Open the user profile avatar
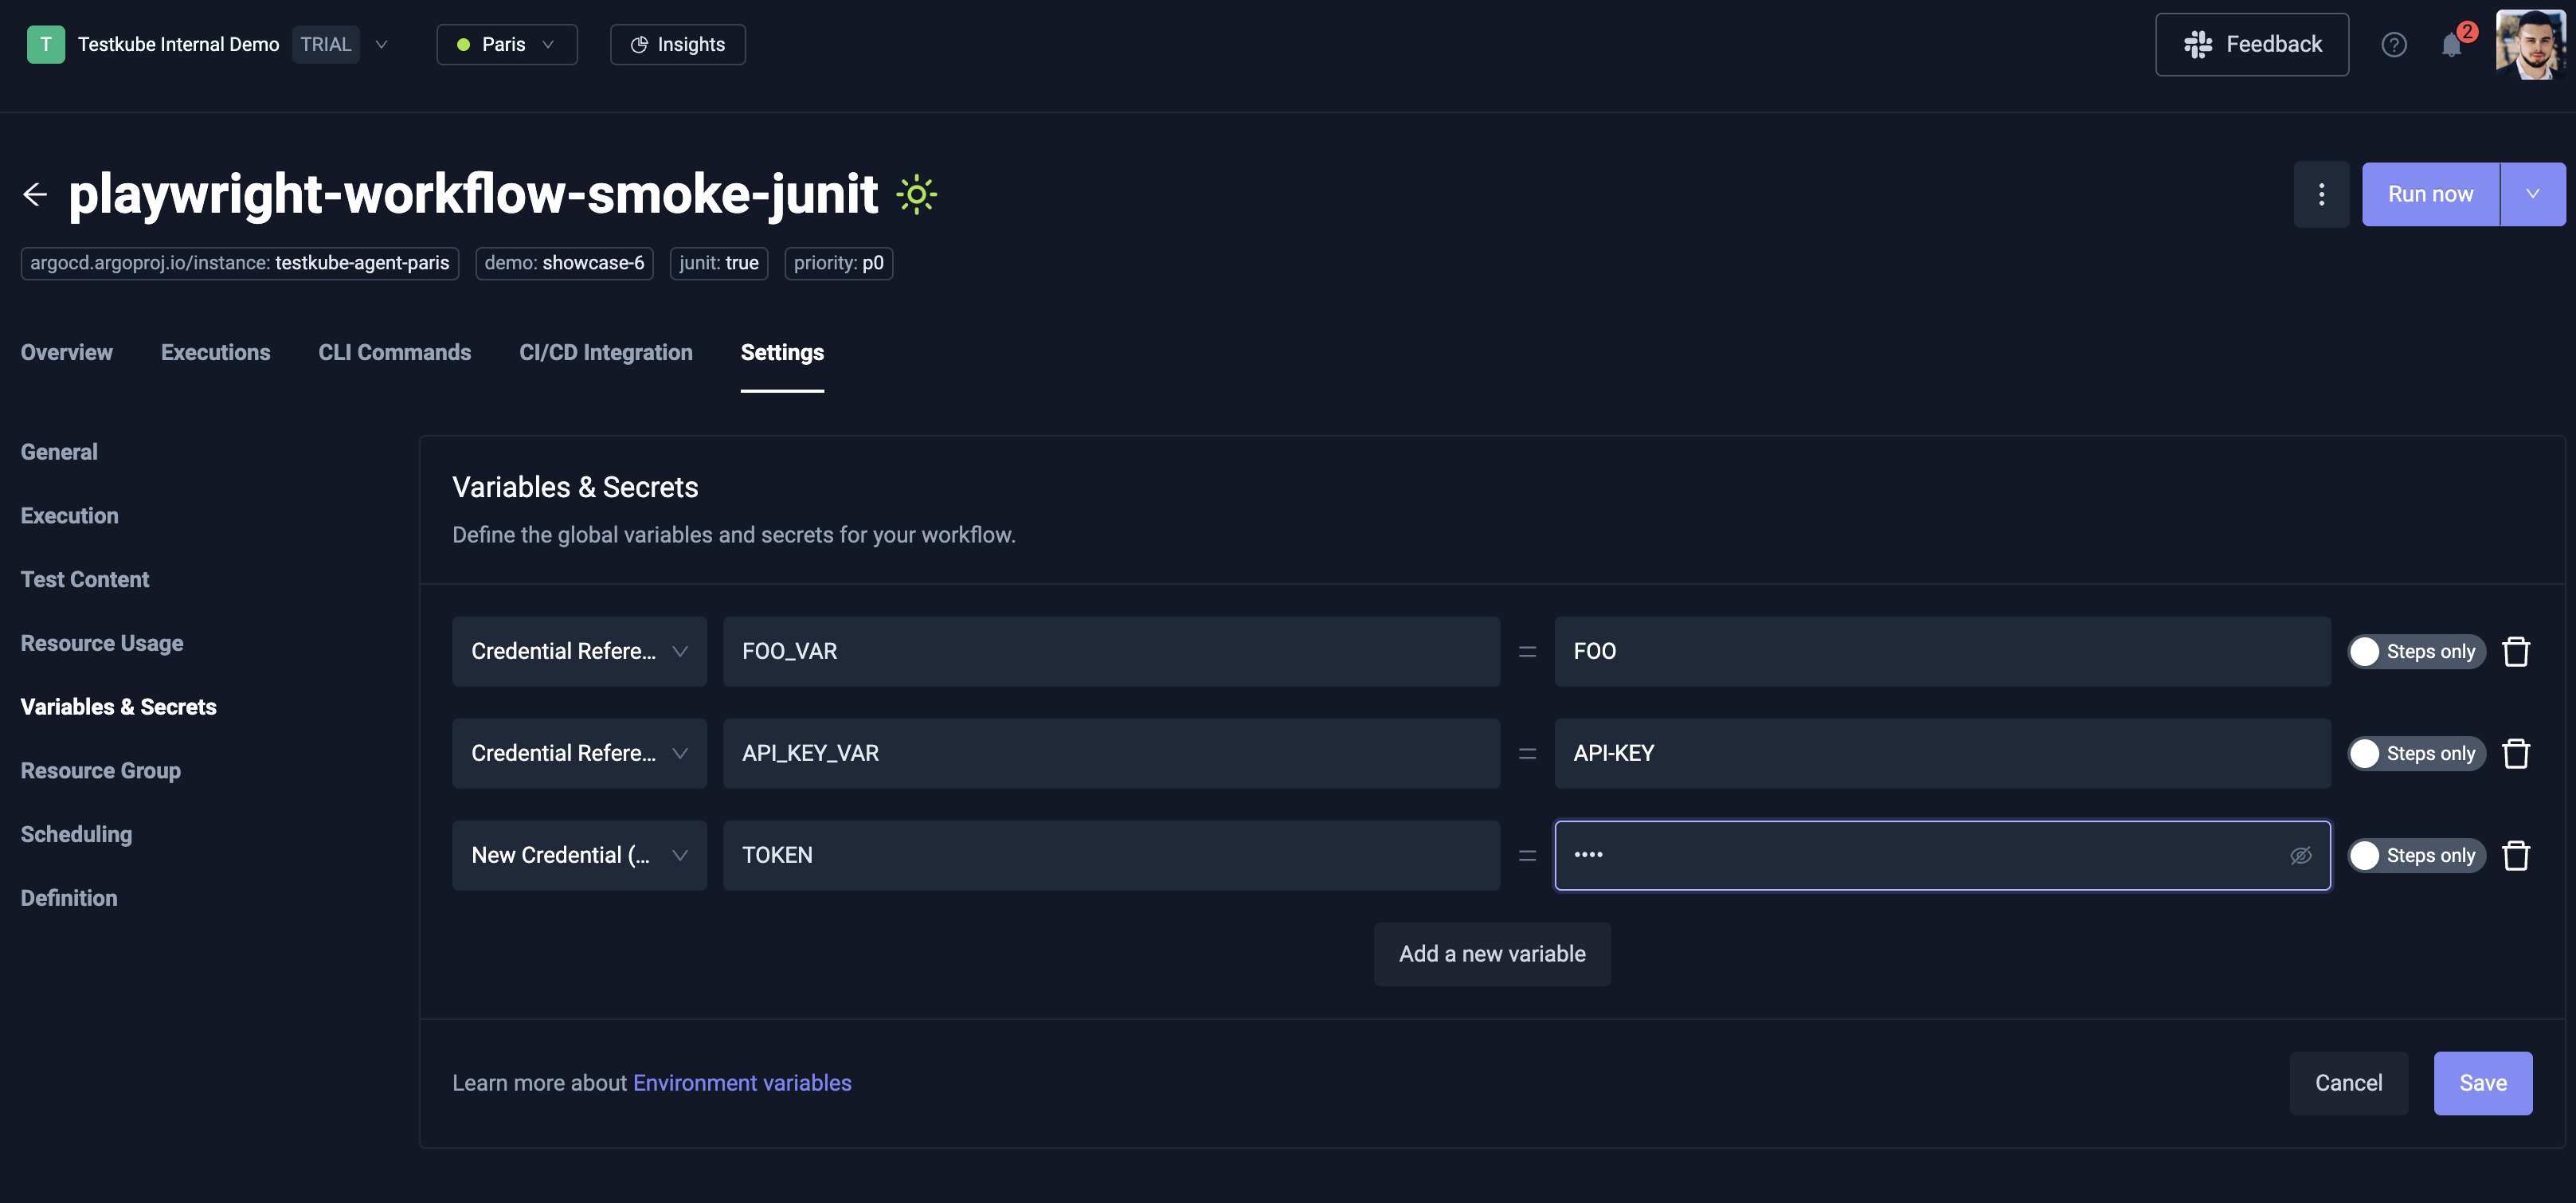Viewport: 2576px width, 1203px height. [x=2530, y=45]
